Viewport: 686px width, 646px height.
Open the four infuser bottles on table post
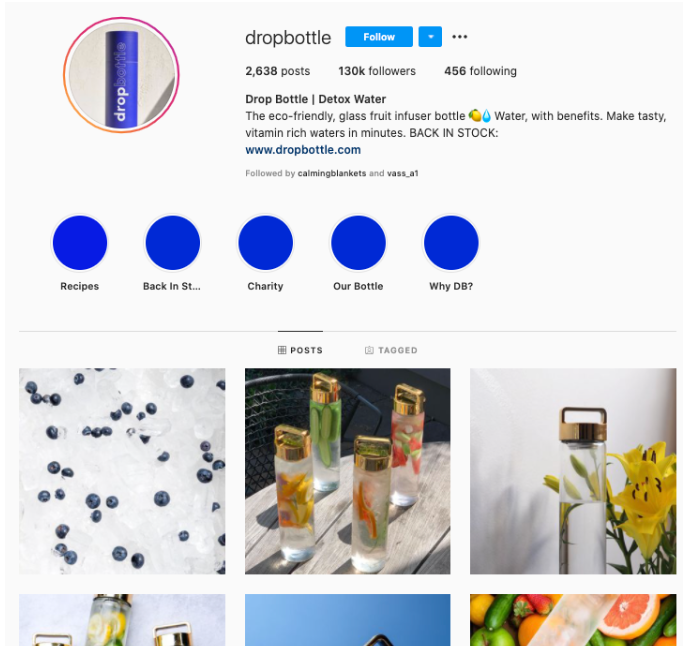click(x=347, y=471)
